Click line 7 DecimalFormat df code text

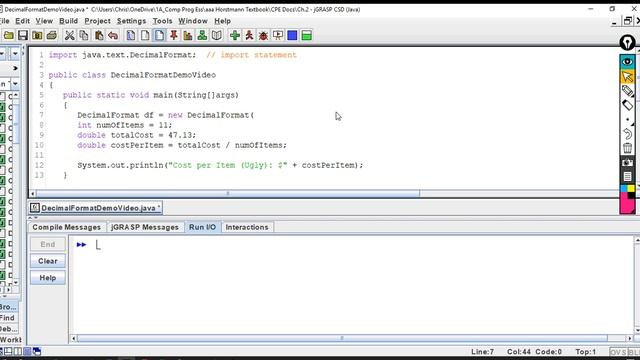[166, 115]
